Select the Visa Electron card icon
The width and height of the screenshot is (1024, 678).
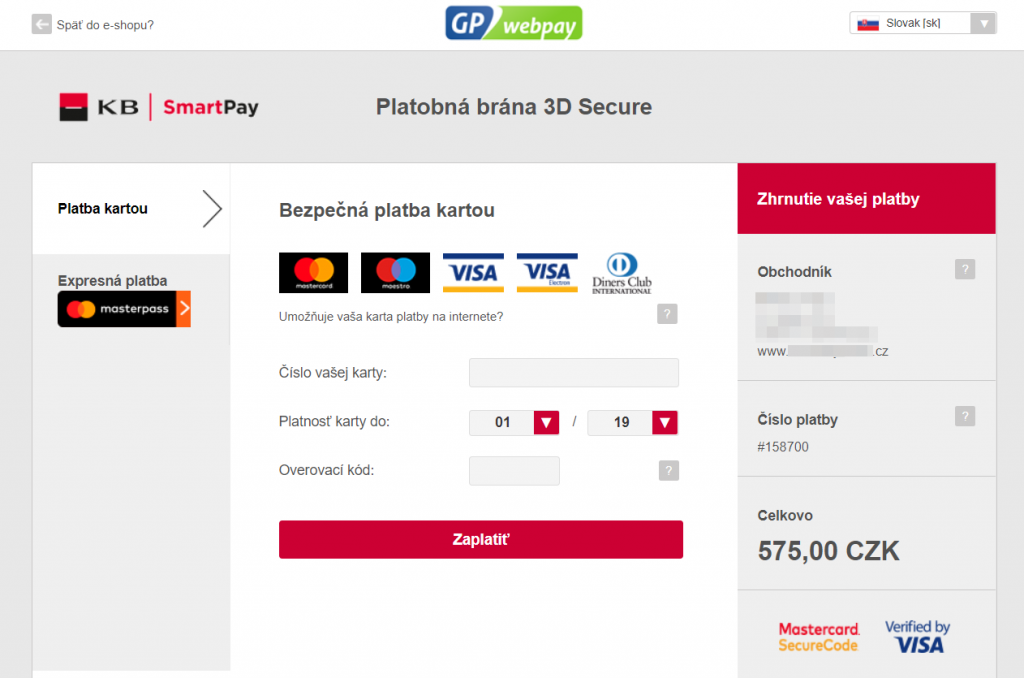coord(546,272)
